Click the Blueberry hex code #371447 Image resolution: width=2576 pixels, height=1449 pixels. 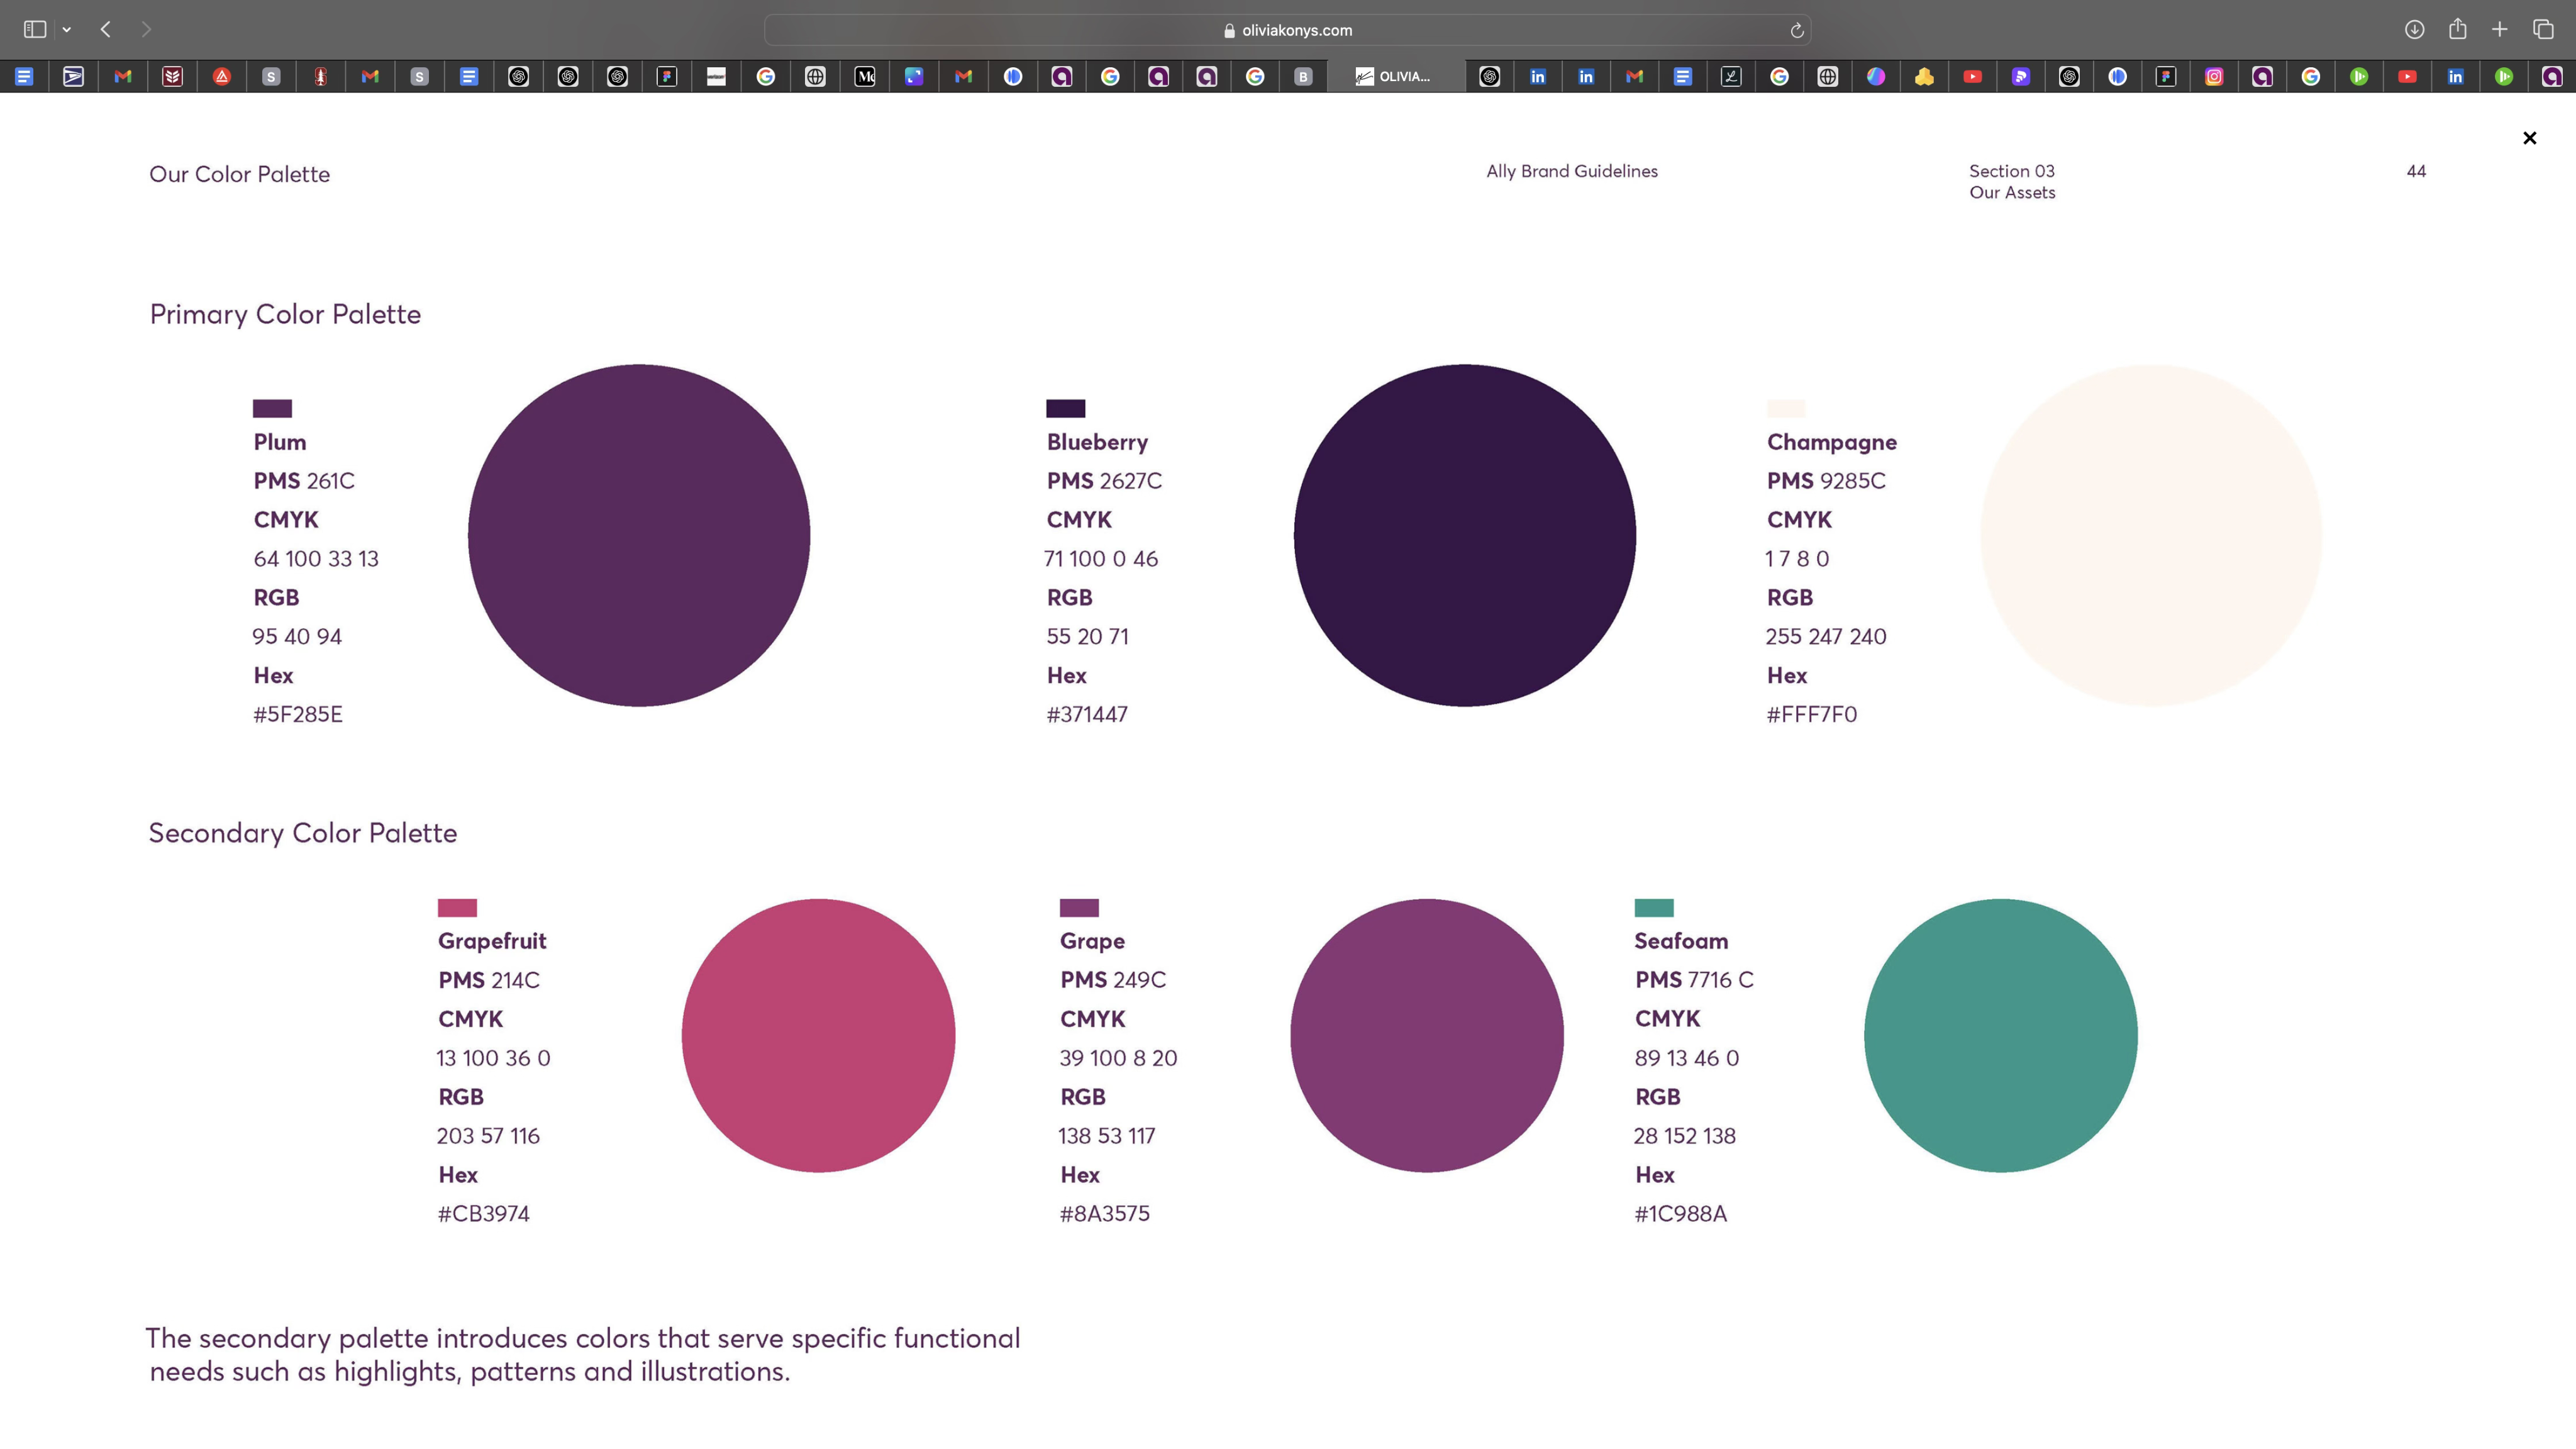click(1087, 714)
